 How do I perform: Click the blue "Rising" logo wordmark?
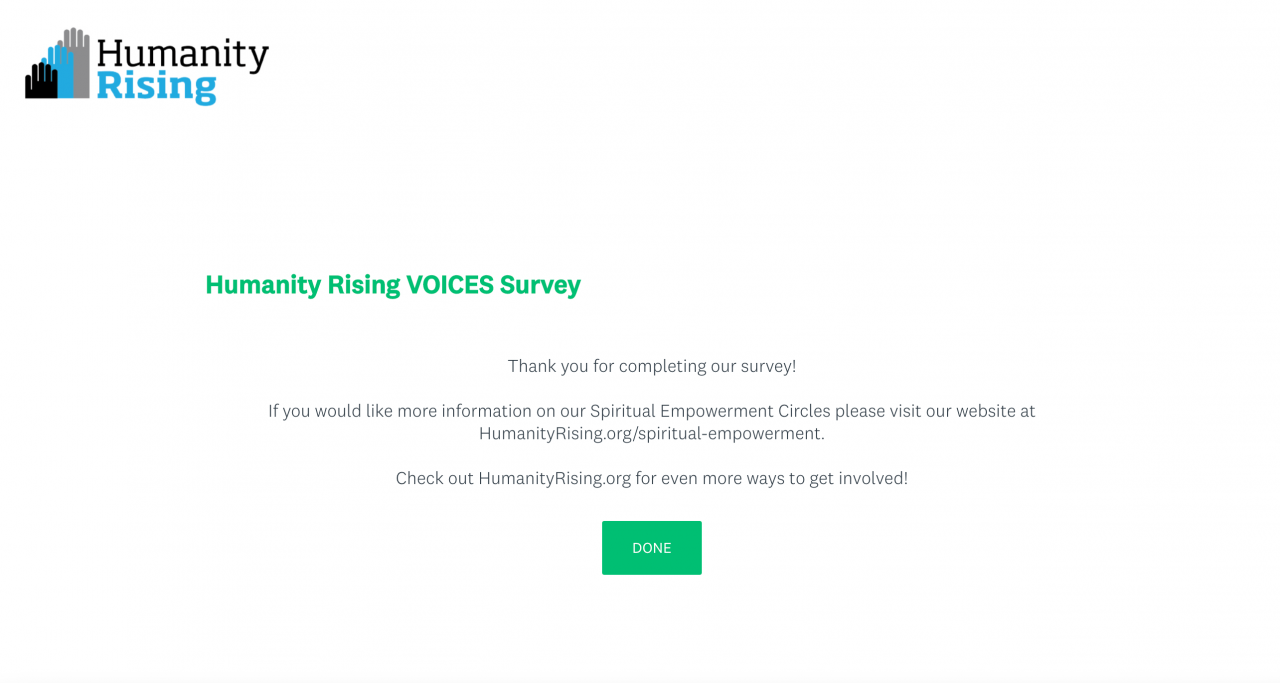click(156, 87)
